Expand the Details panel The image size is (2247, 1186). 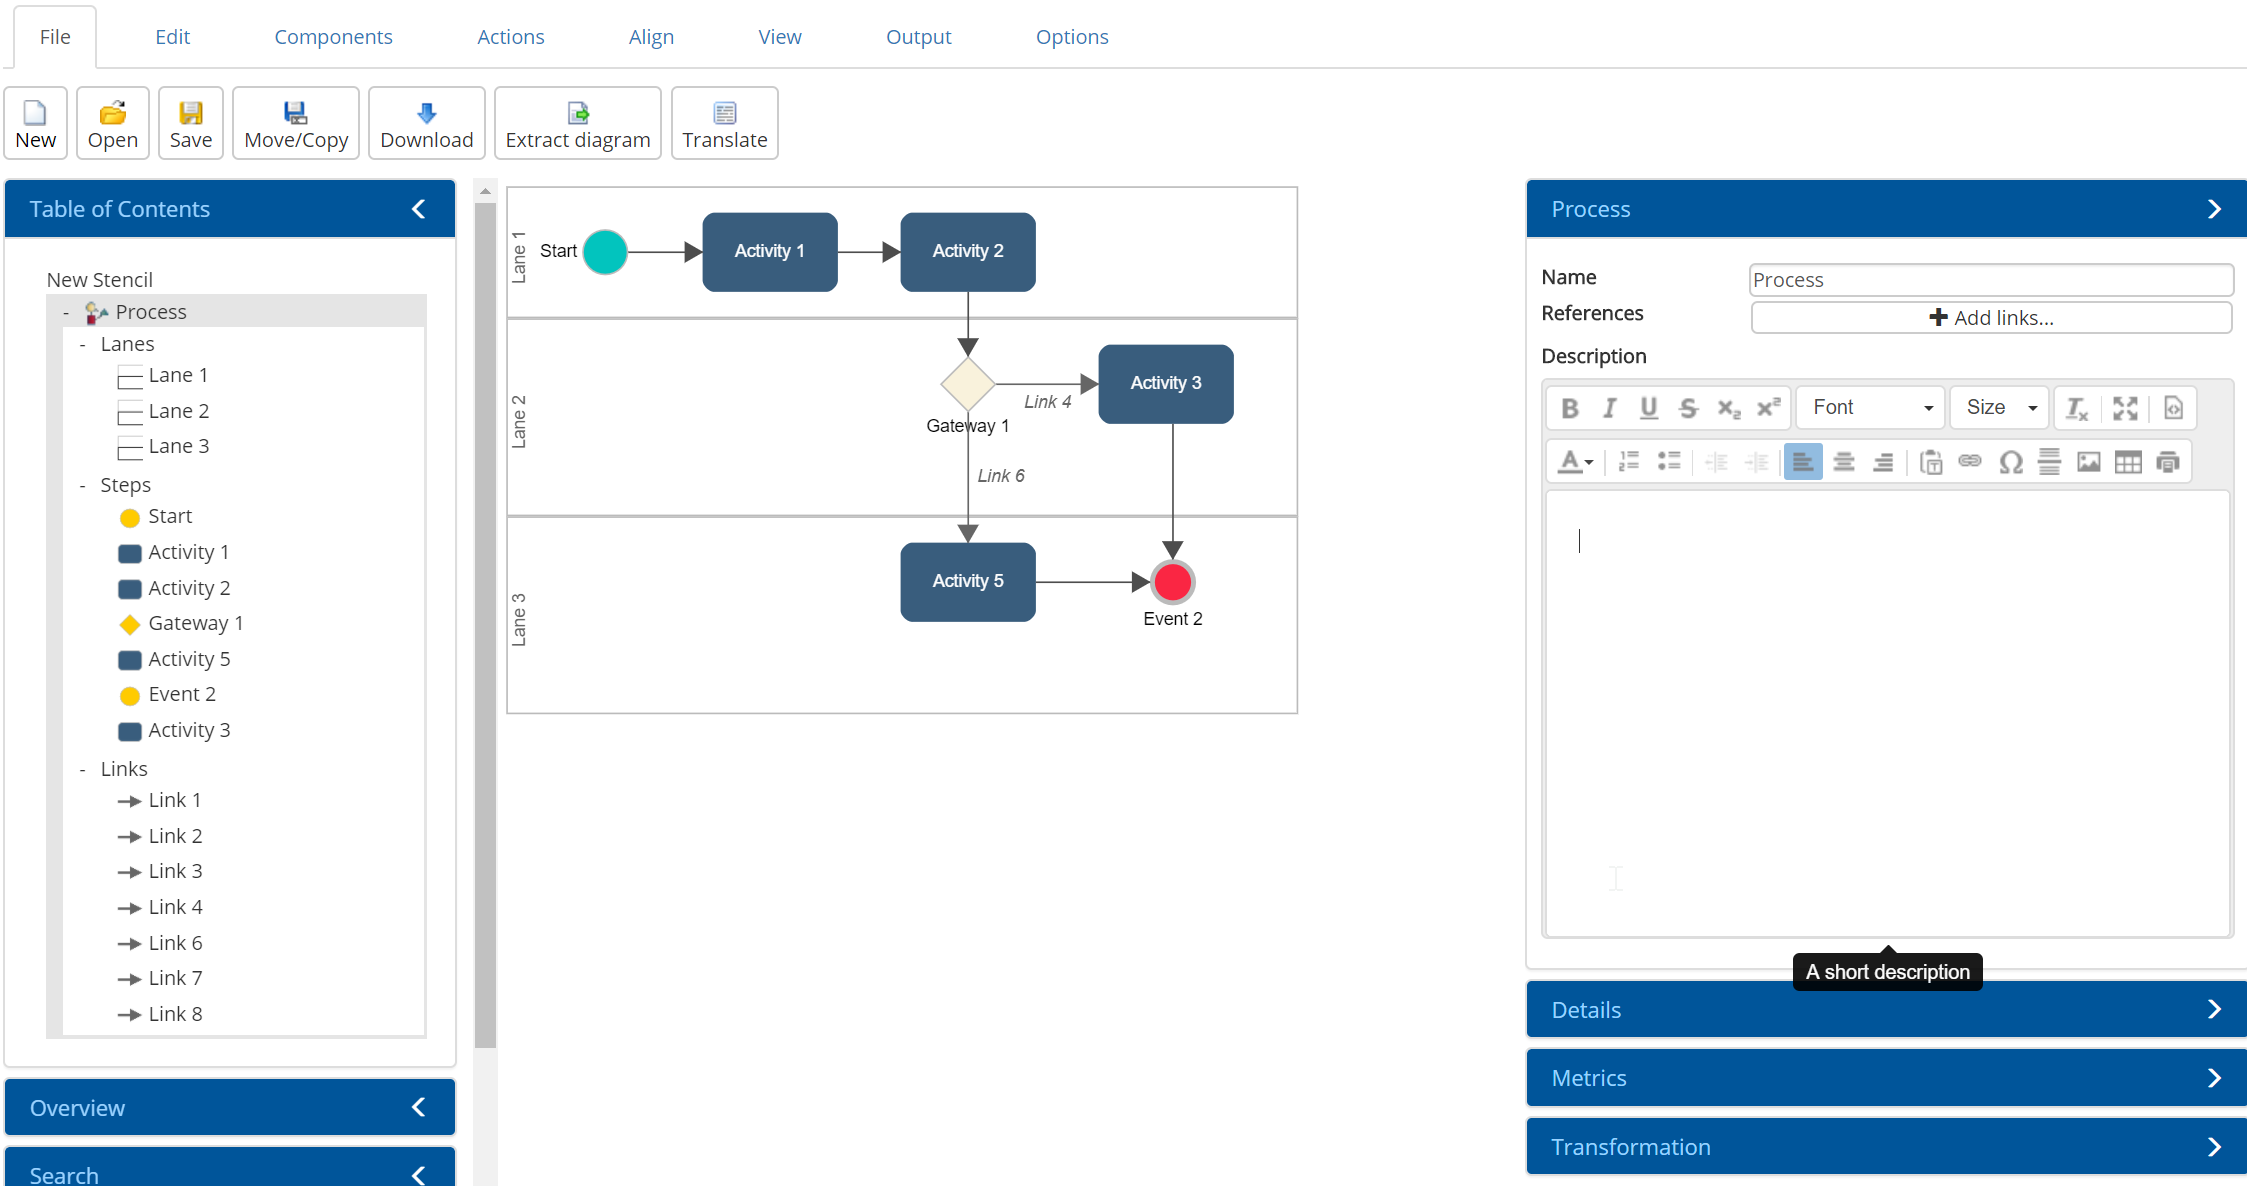(x=1886, y=1010)
